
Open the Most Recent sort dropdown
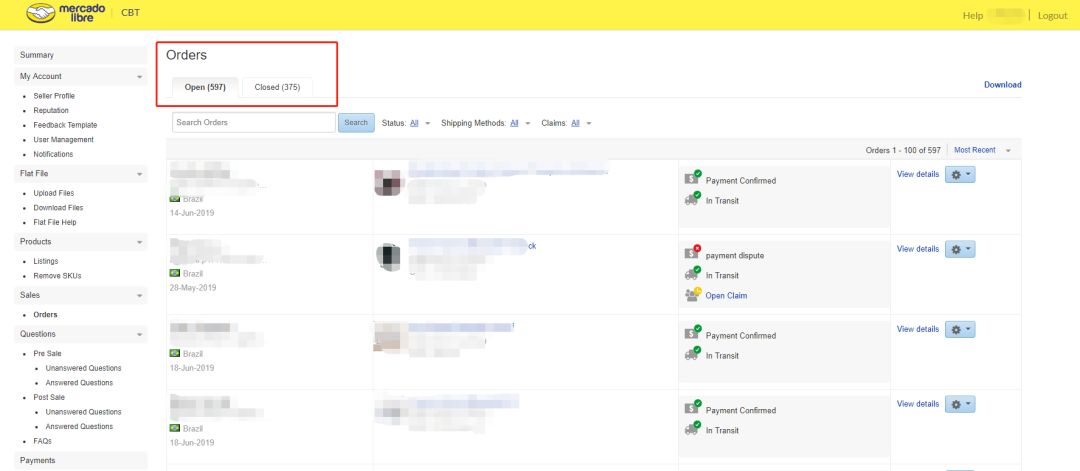coord(1008,150)
